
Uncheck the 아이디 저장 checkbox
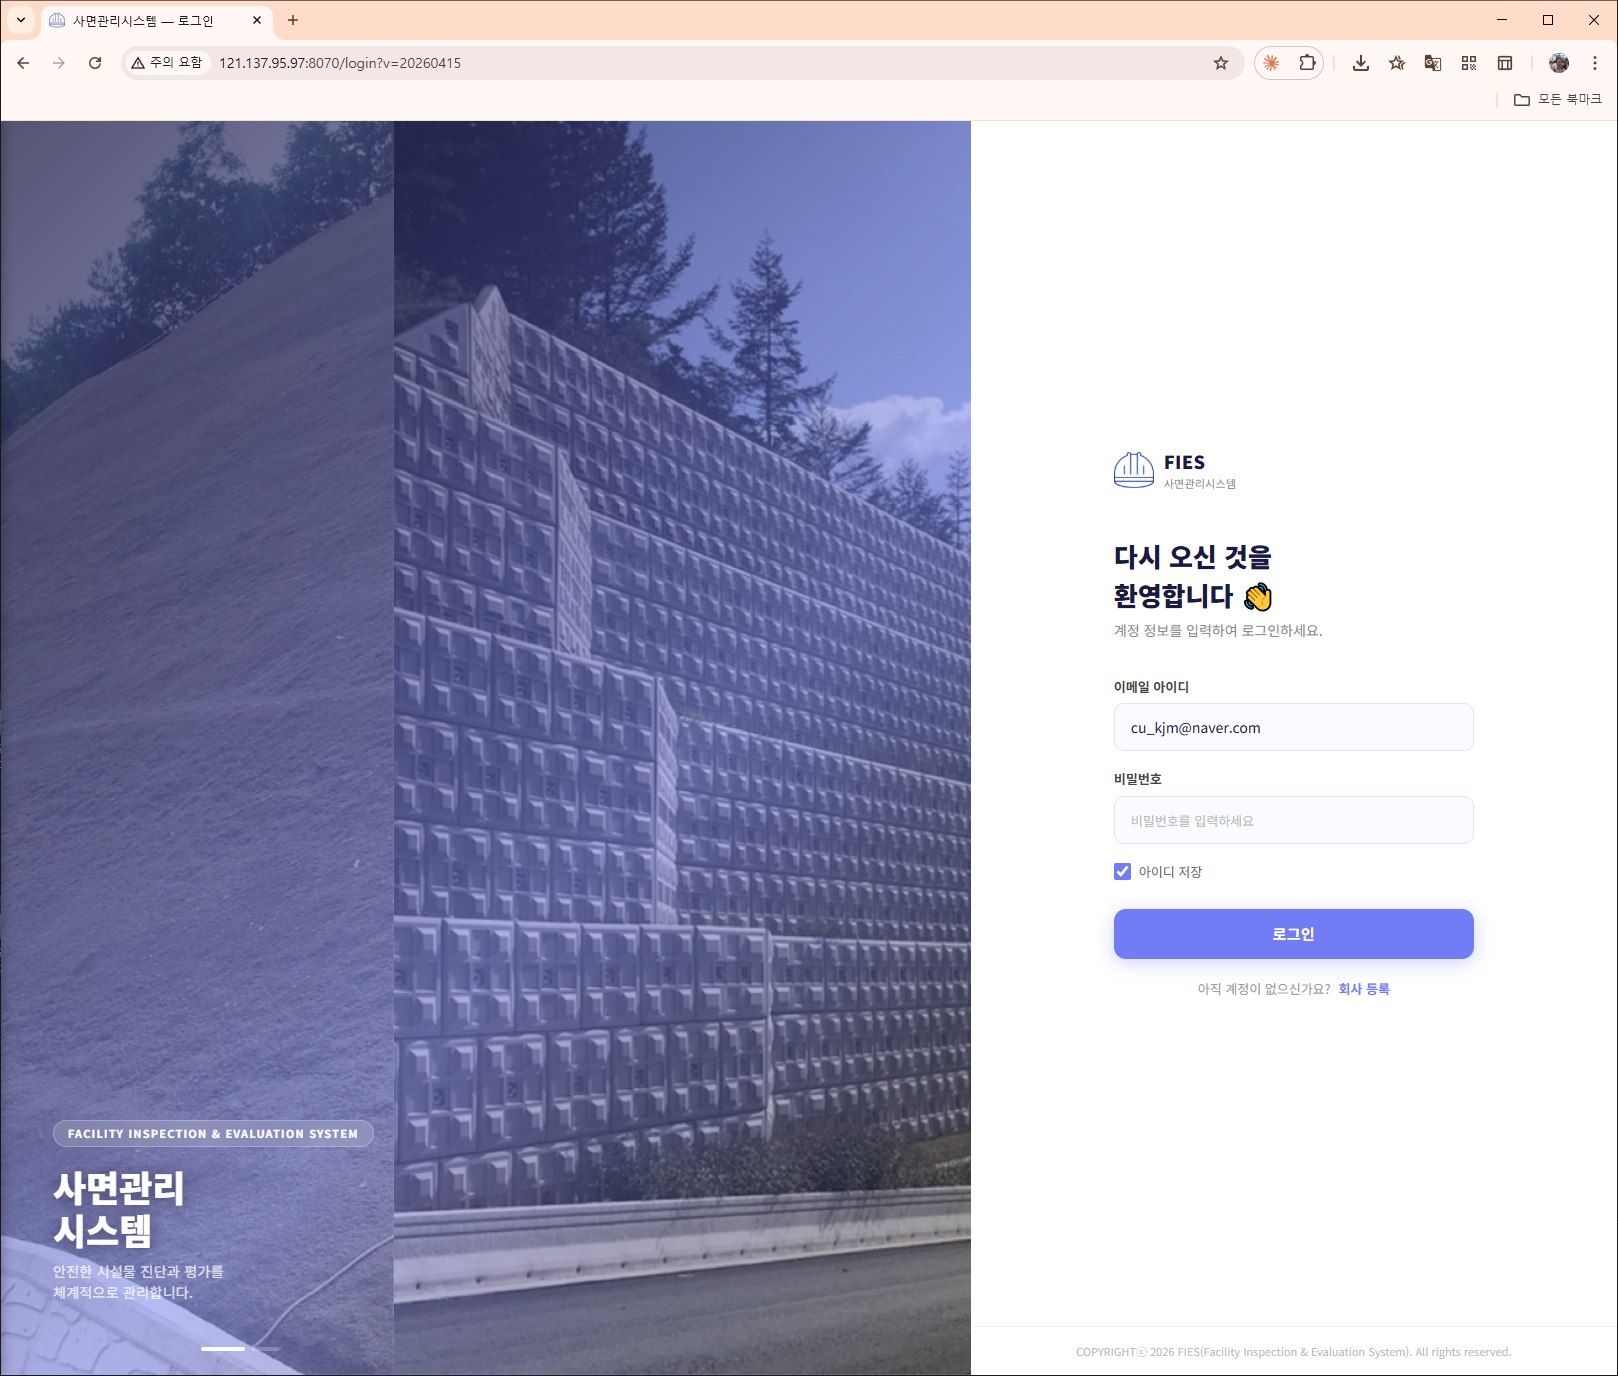[1122, 871]
